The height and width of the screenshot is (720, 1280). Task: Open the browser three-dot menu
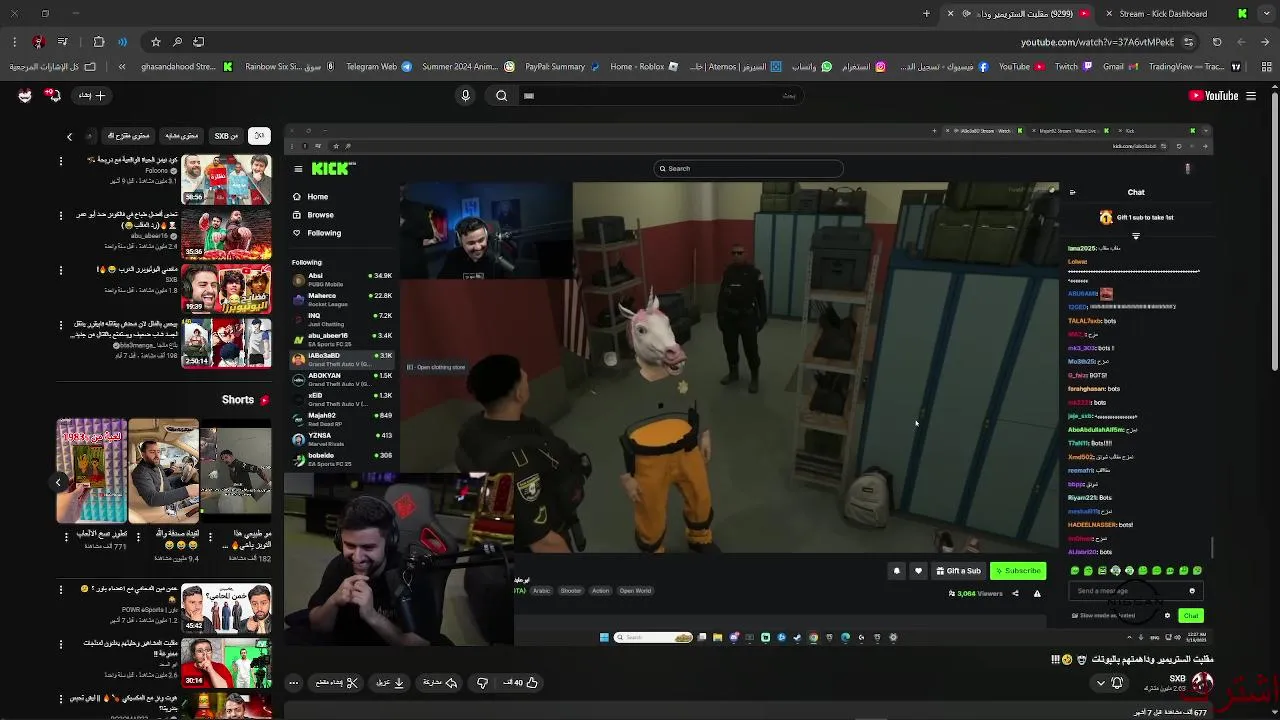(14, 42)
